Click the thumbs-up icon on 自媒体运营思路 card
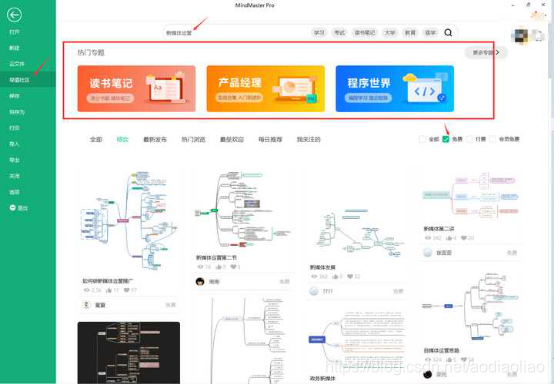This screenshot has width=554, height=385. [449, 360]
